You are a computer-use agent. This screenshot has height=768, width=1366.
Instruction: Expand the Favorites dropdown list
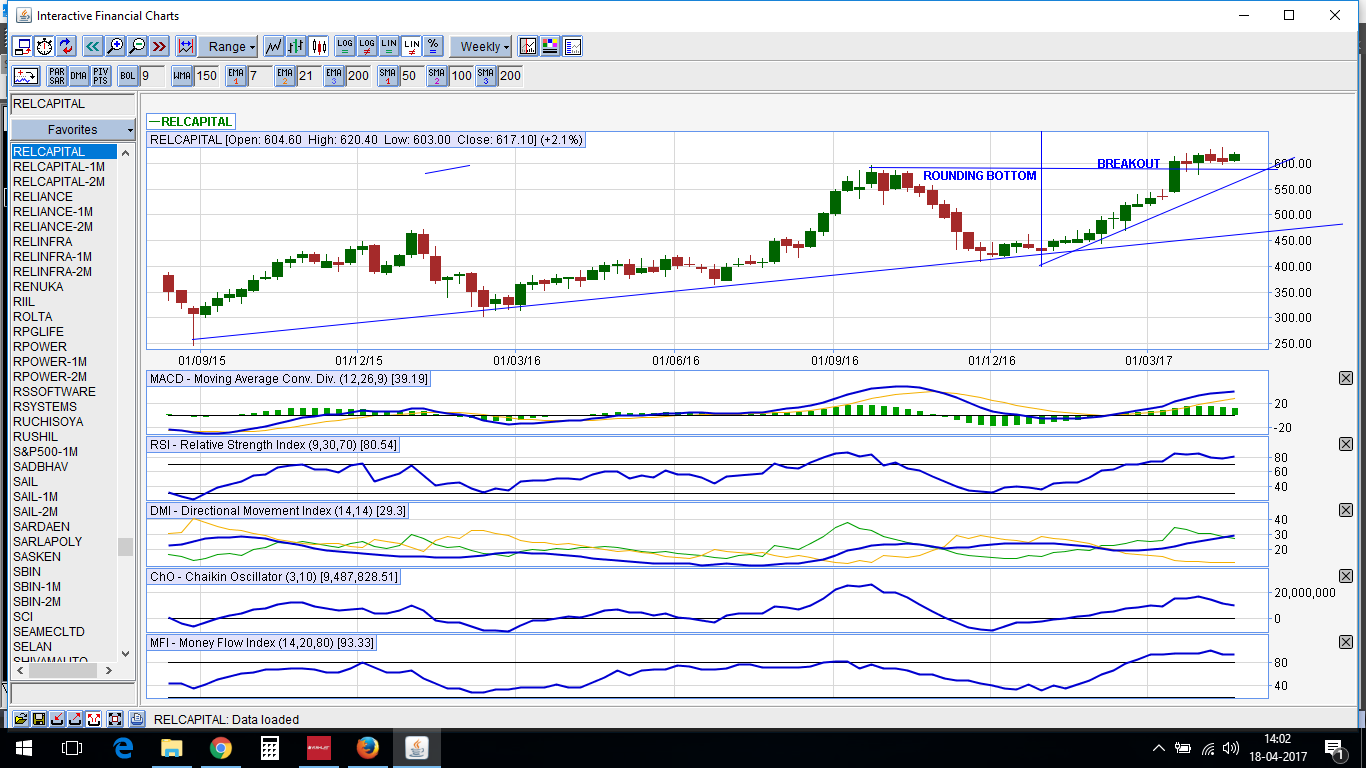(73, 130)
